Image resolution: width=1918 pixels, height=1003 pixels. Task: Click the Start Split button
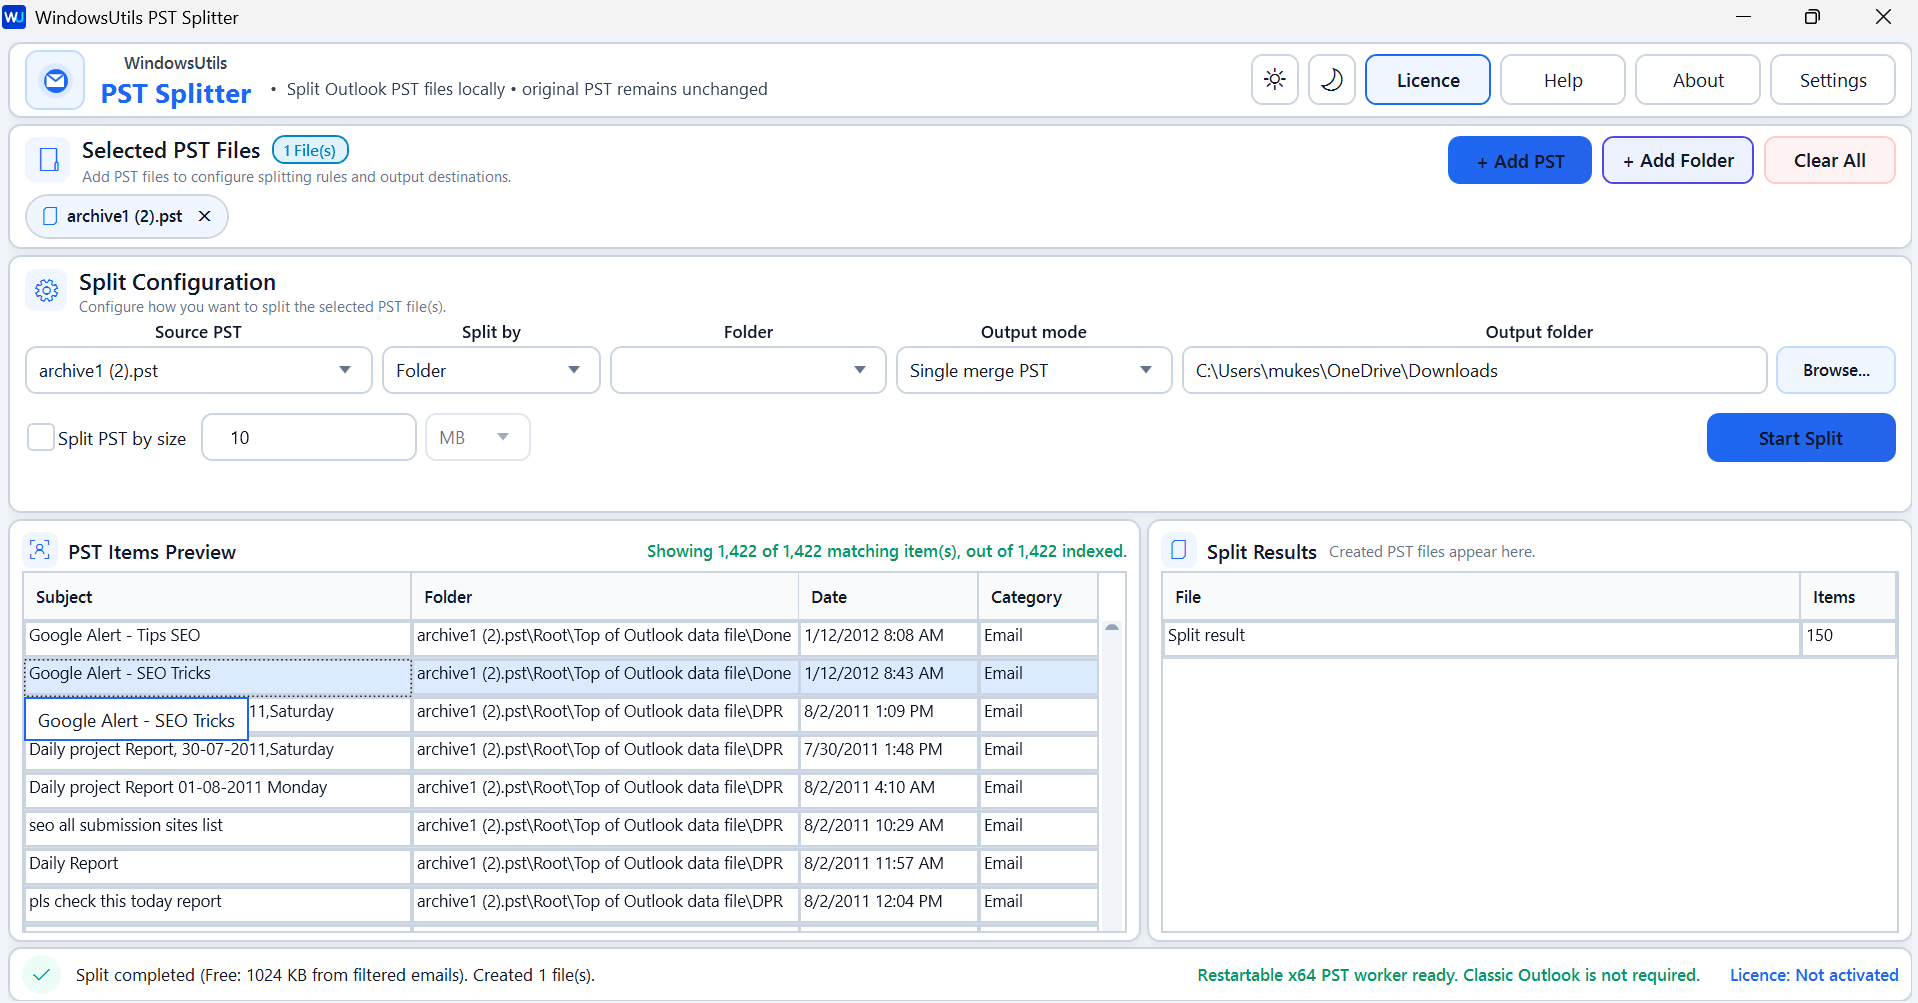[1800, 437]
